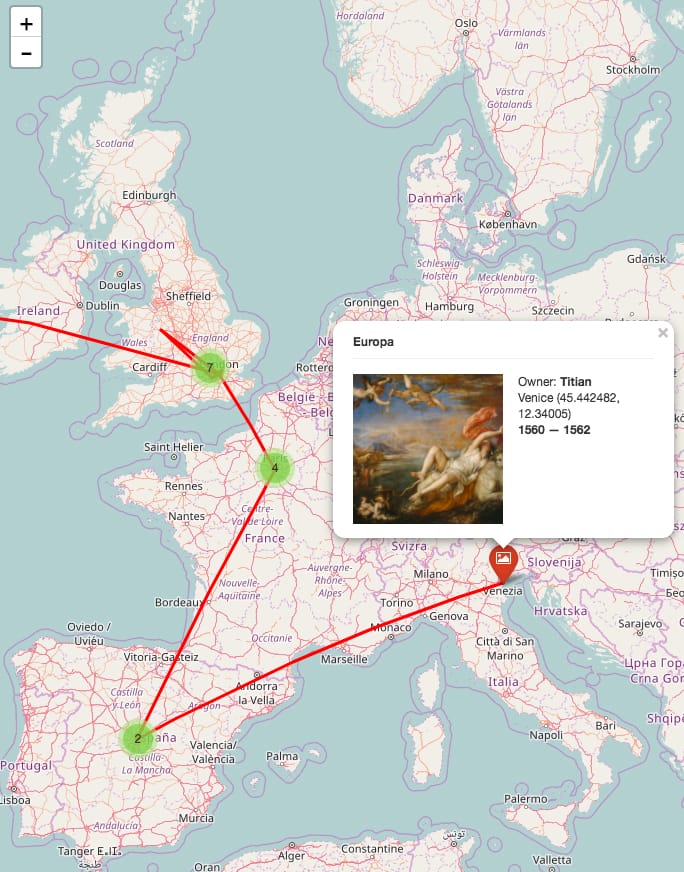Zoom in with the plus button

click(x=26, y=23)
